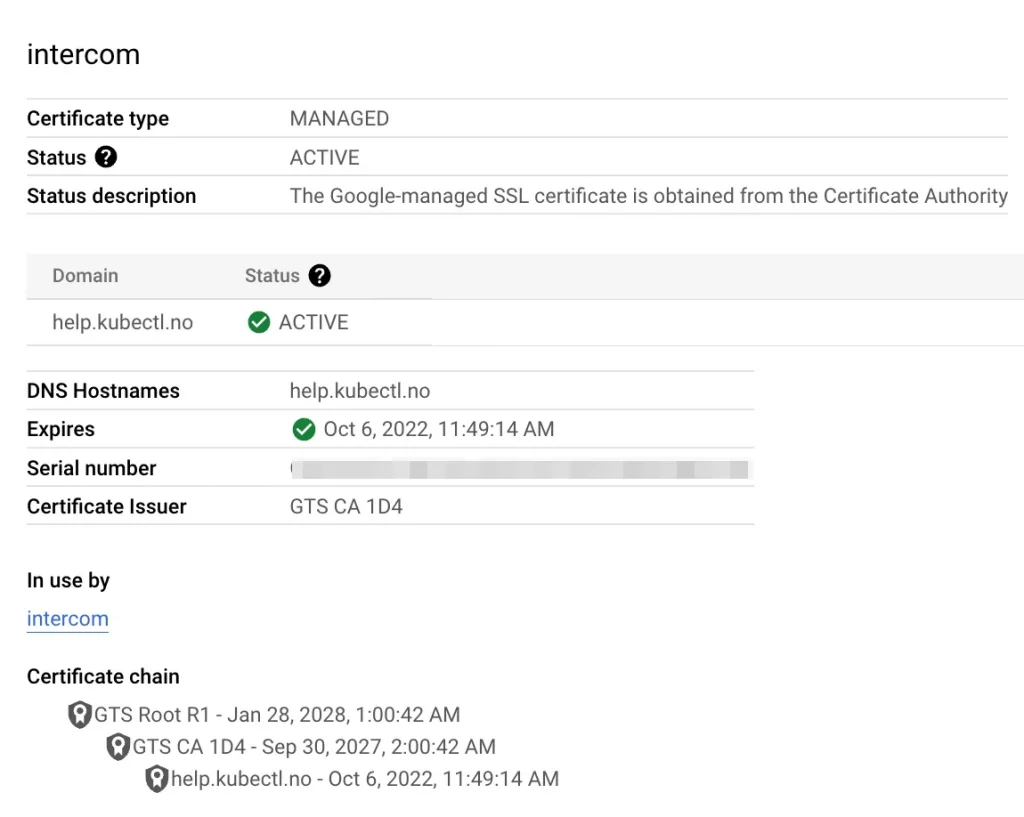1024x817 pixels.
Task: Click the ACTIVE value in the Status row
Action: (x=325, y=157)
